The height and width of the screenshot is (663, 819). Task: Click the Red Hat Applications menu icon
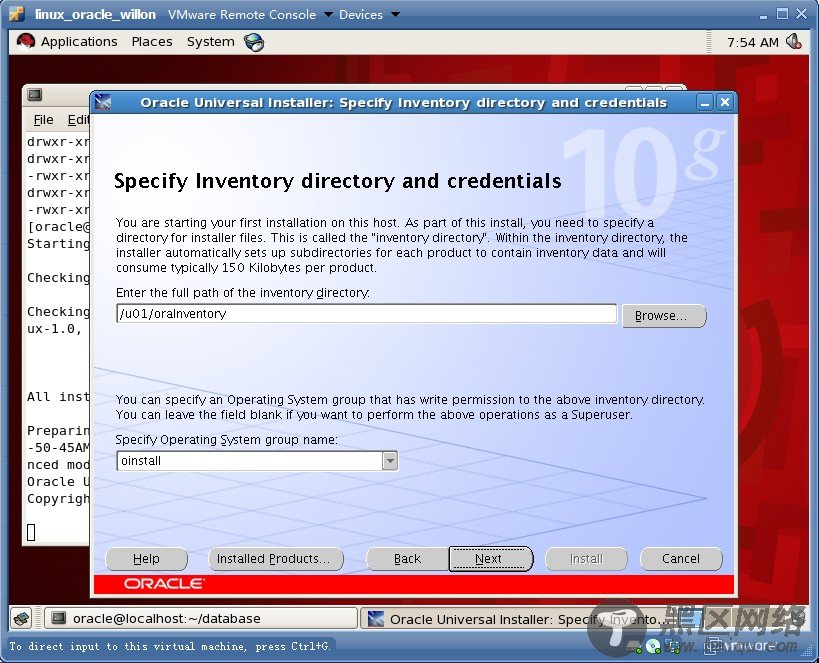[x=25, y=41]
